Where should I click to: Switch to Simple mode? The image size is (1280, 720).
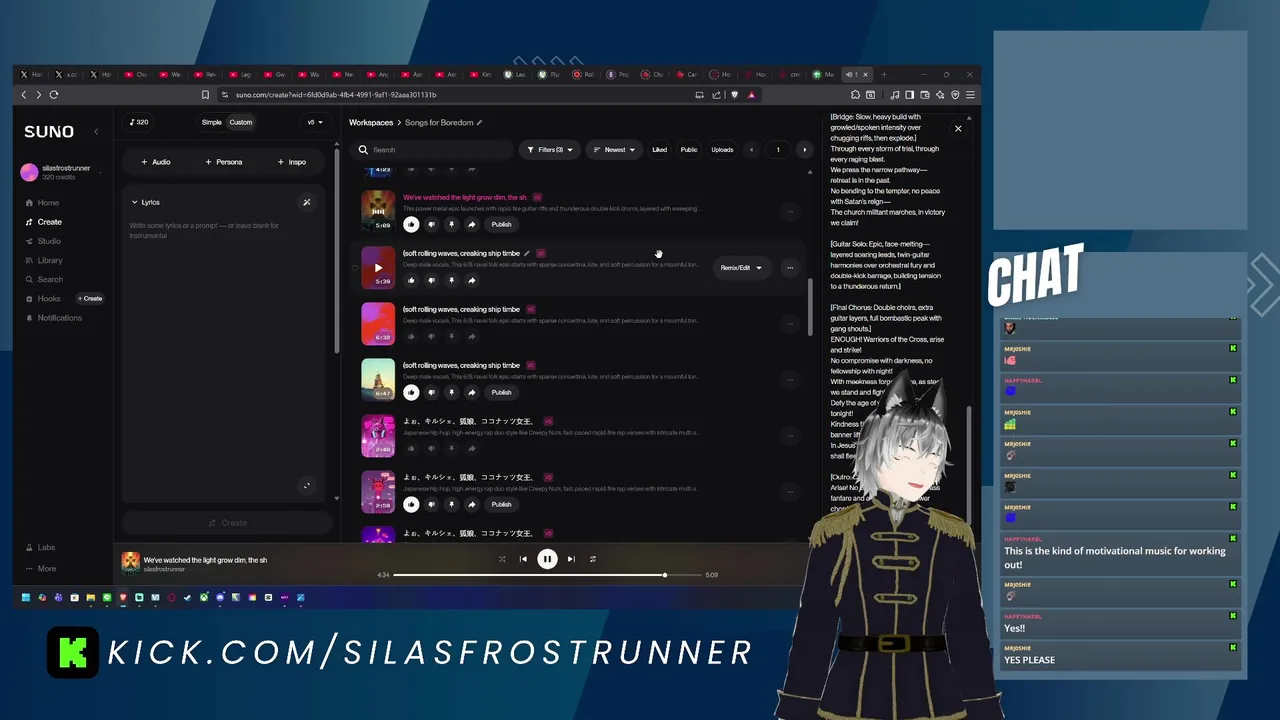pos(211,122)
